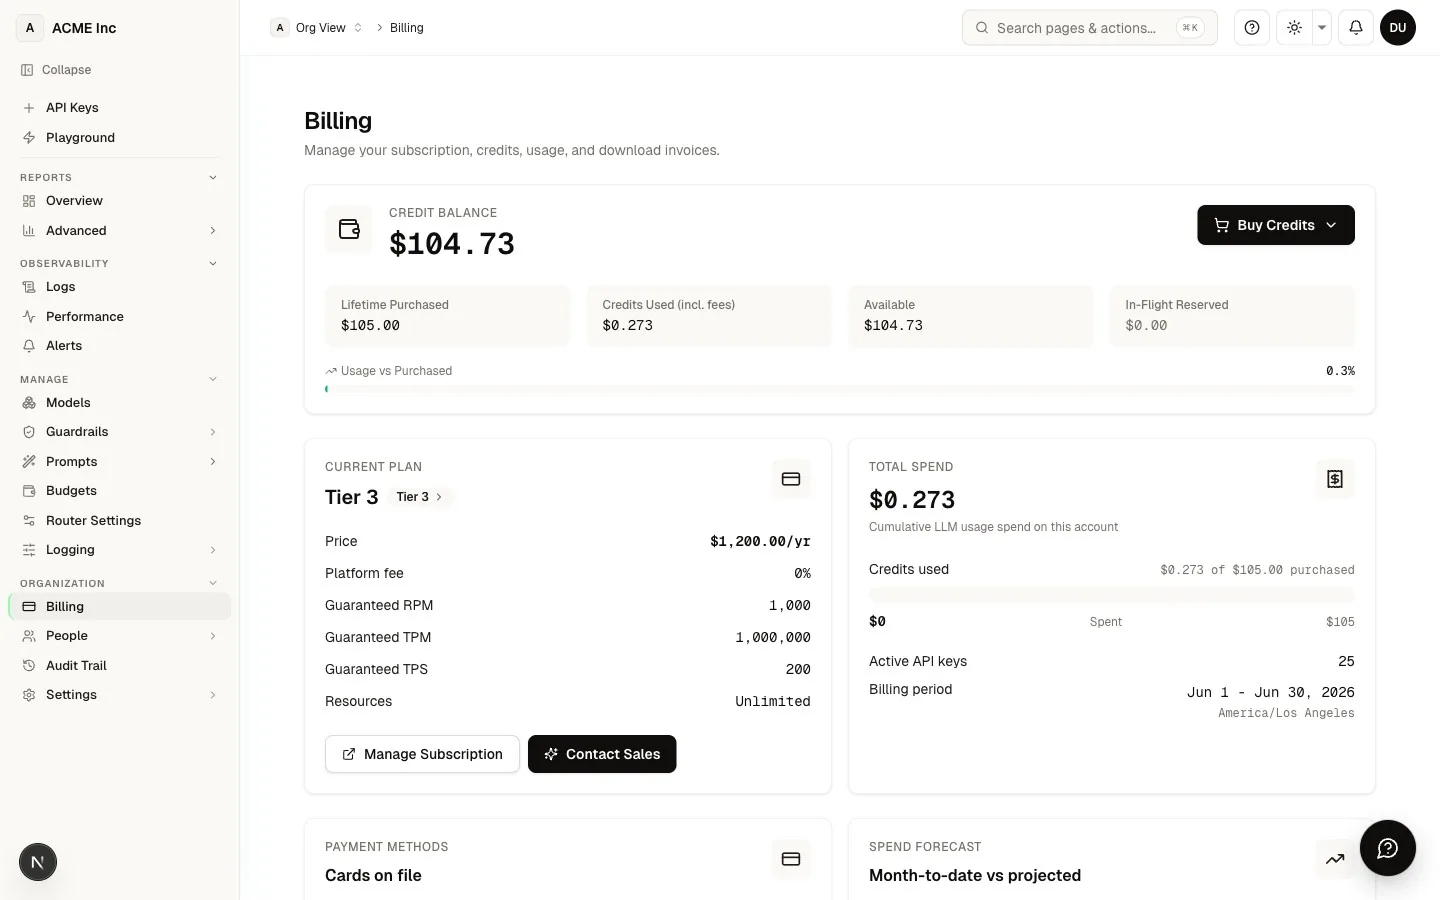Expand the Advanced reports submenu
This screenshot has width=1440, height=900.
212,230
